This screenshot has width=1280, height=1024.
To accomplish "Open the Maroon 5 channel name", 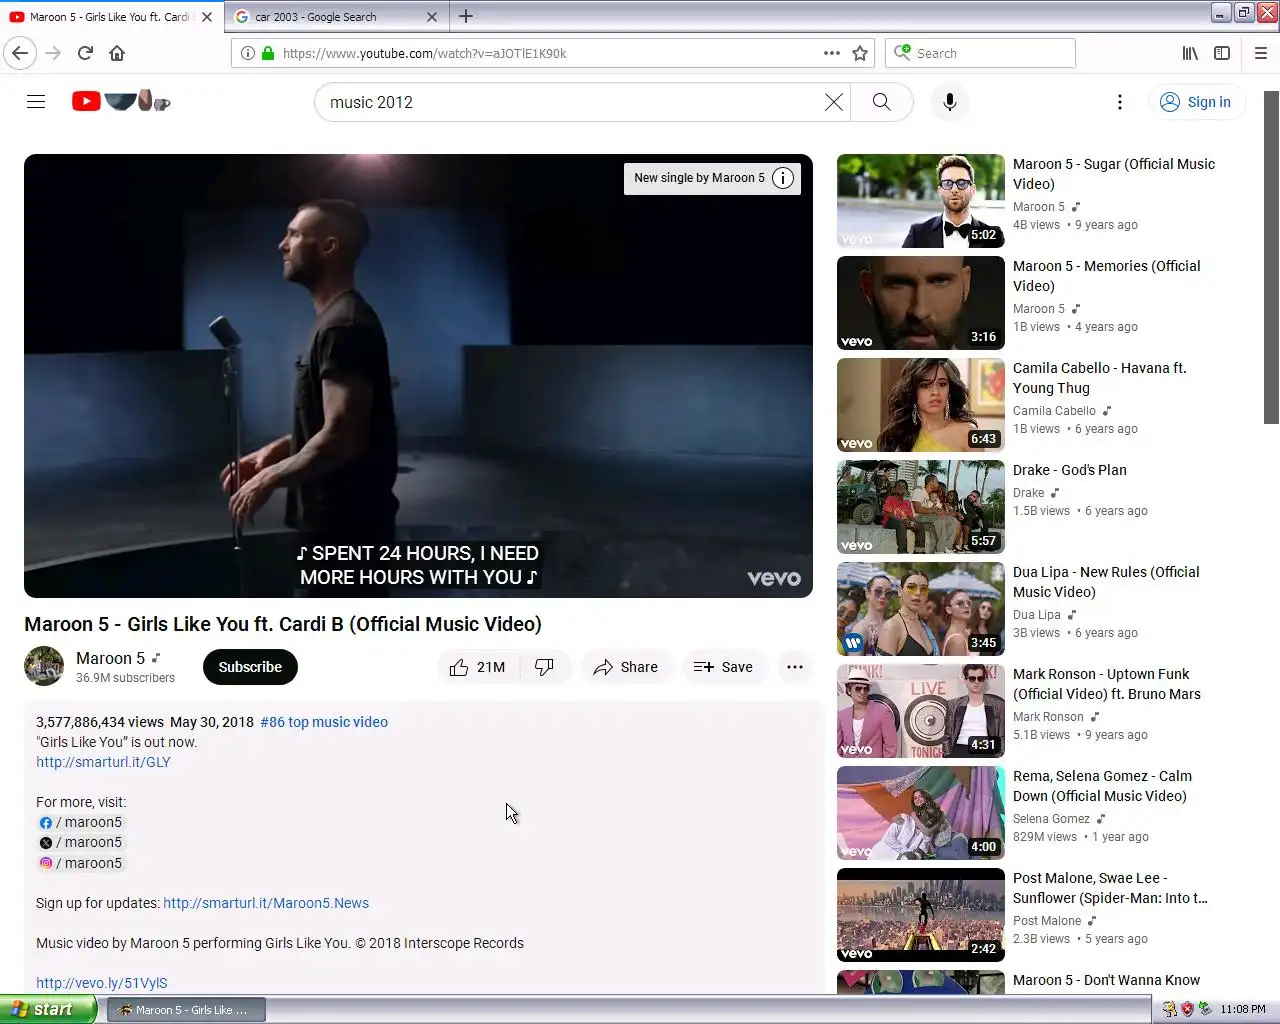I will click(x=110, y=658).
